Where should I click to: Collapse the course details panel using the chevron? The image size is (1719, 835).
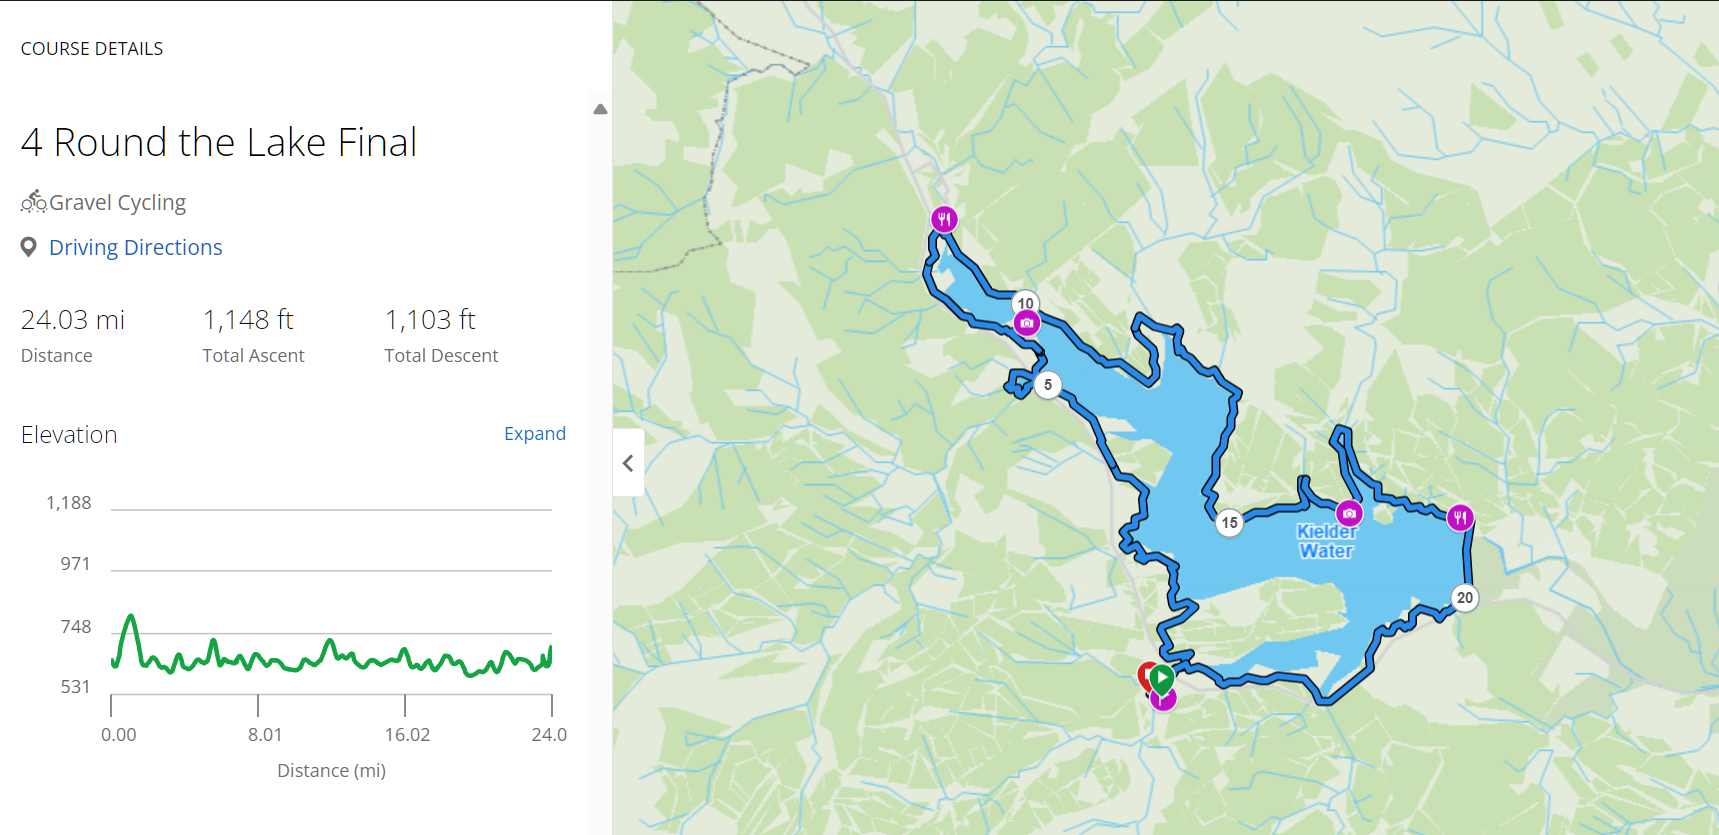click(x=628, y=462)
